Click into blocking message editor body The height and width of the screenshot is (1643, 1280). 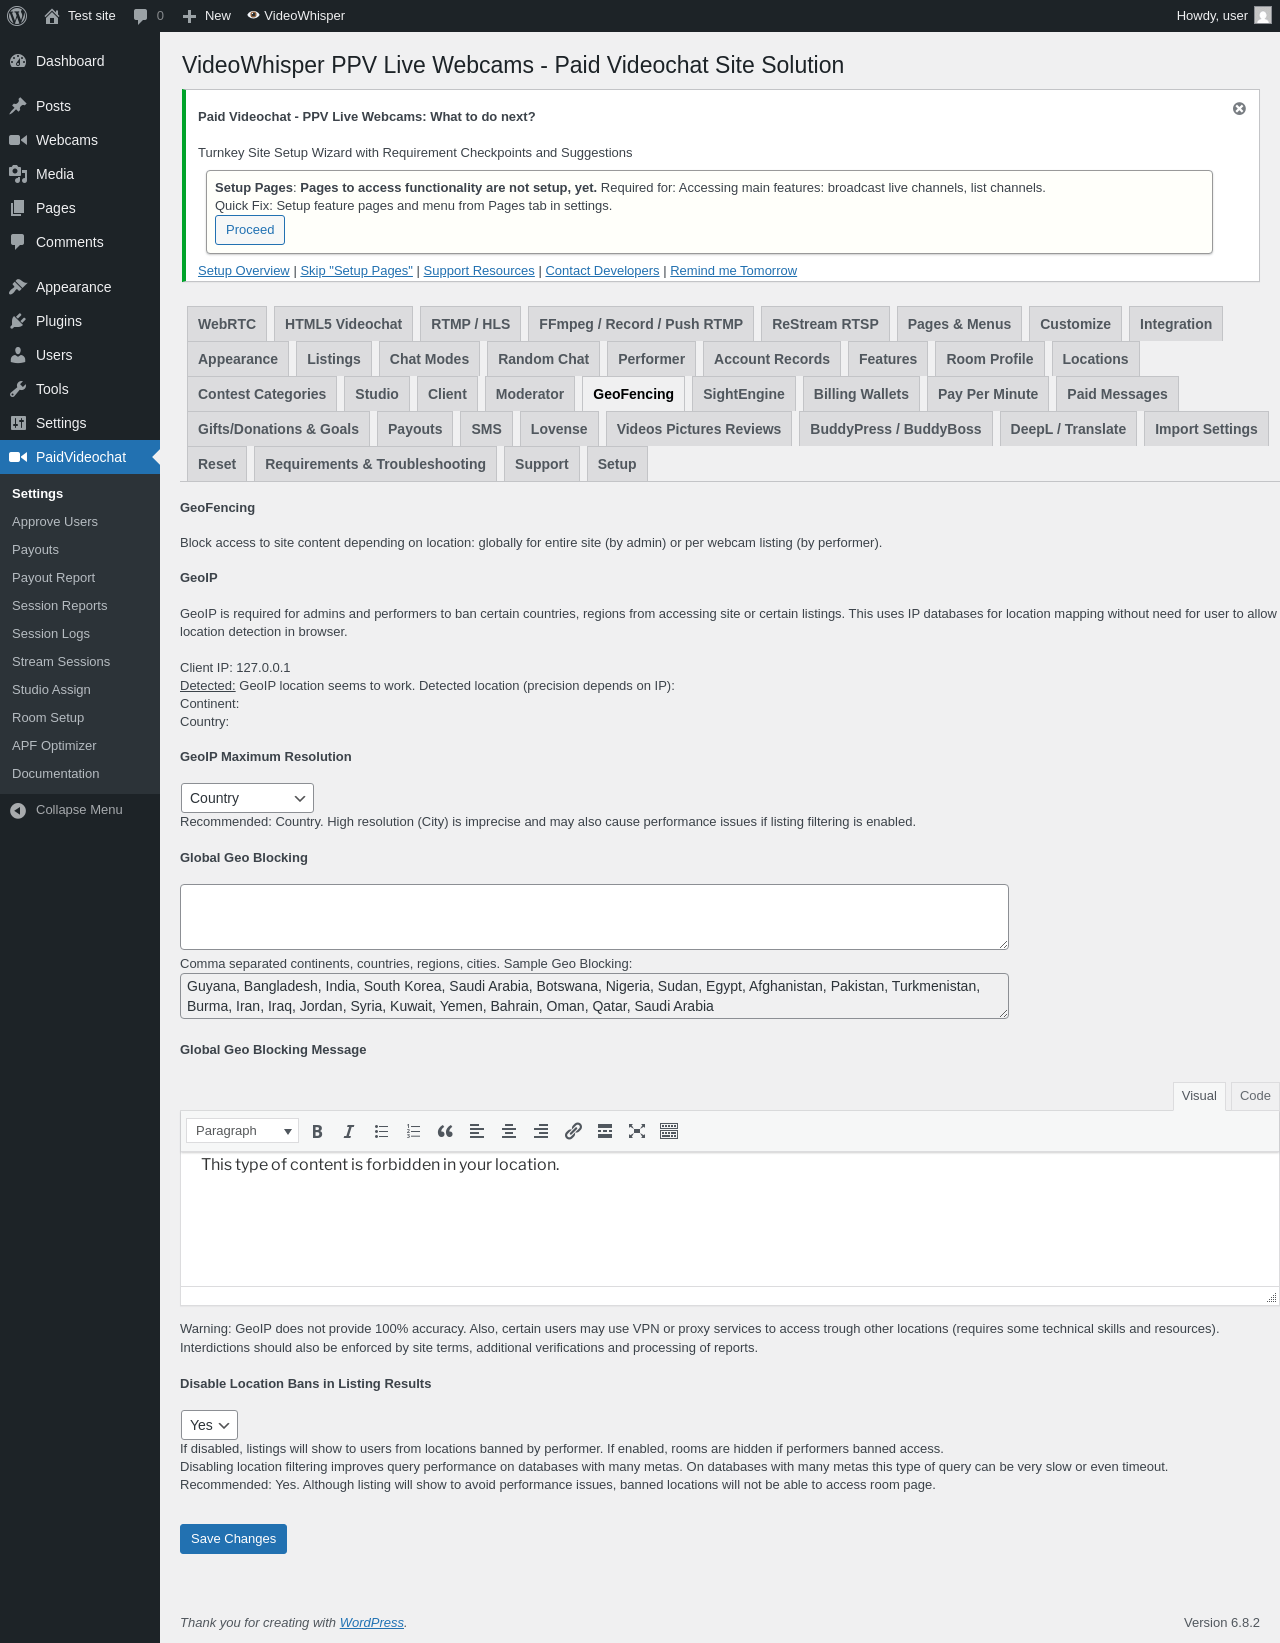click(x=729, y=1219)
